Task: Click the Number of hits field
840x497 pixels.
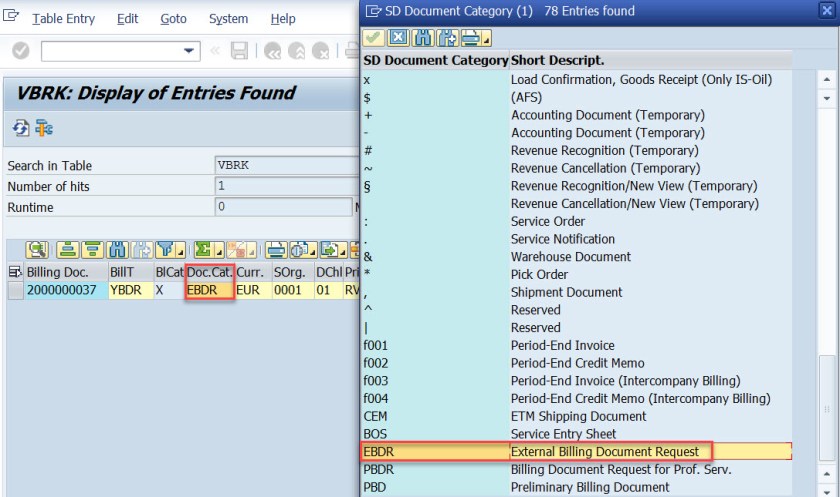Action: point(287,186)
